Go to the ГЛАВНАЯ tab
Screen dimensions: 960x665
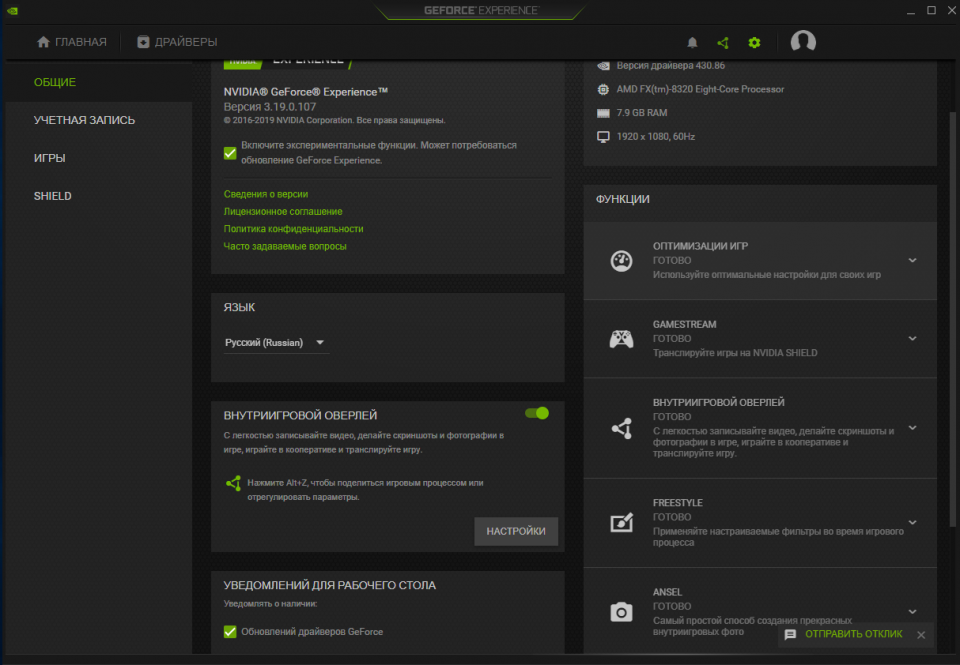pyautogui.click(x=72, y=42)
